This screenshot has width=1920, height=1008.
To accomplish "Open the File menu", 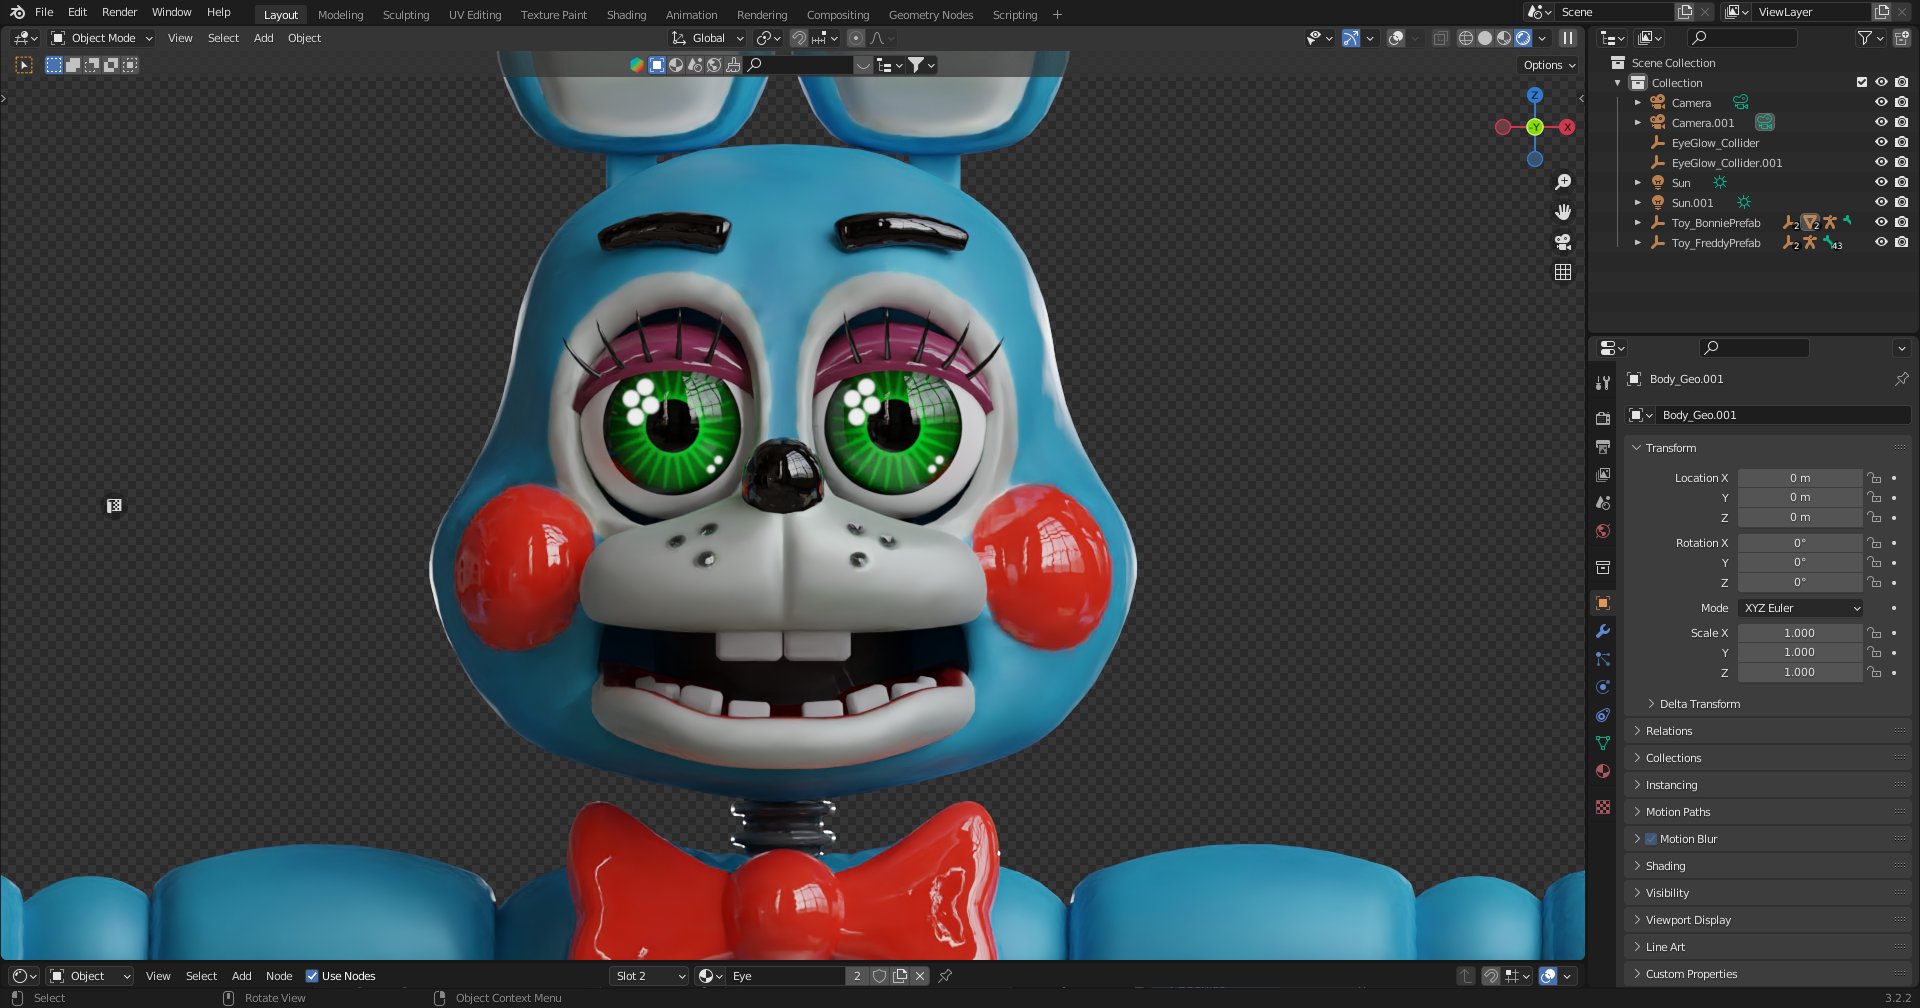I will point(44,12).
